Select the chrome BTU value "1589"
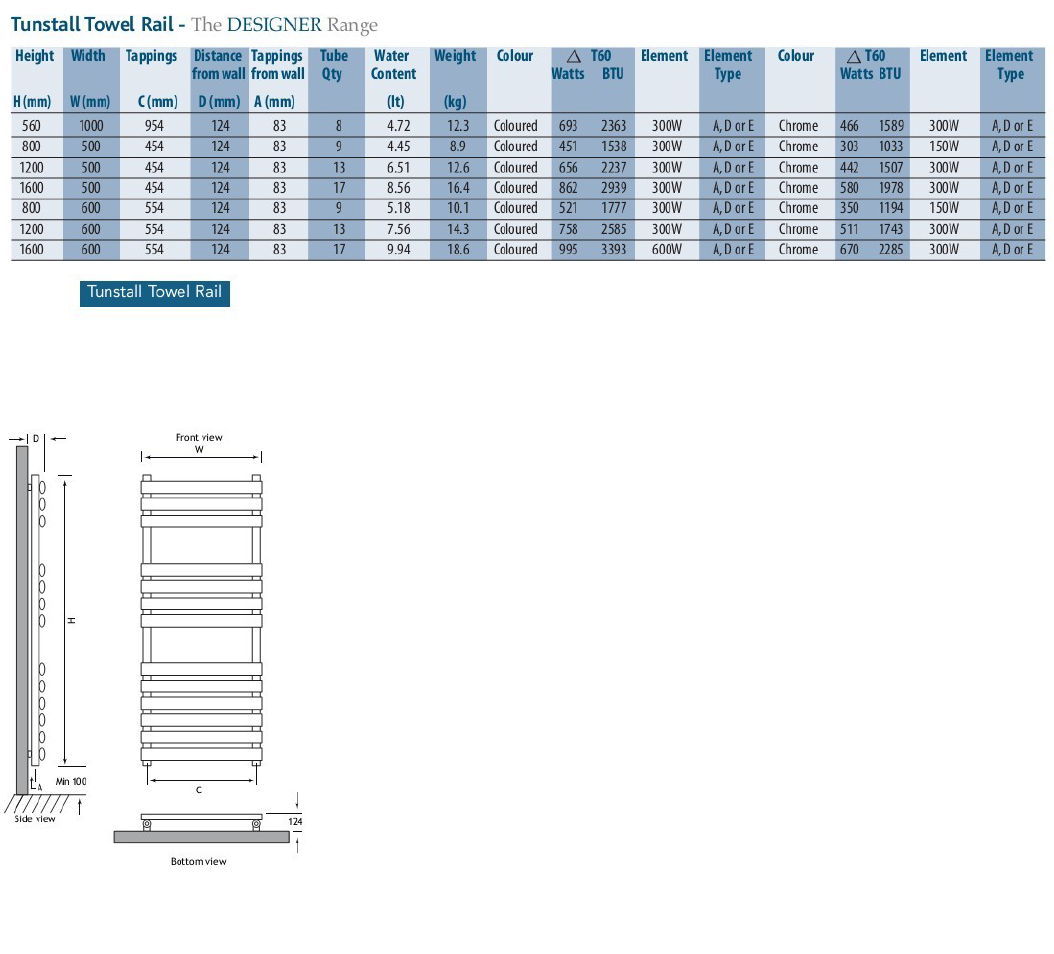Viewport: 1054px width, 954px height. click(891, 126)
